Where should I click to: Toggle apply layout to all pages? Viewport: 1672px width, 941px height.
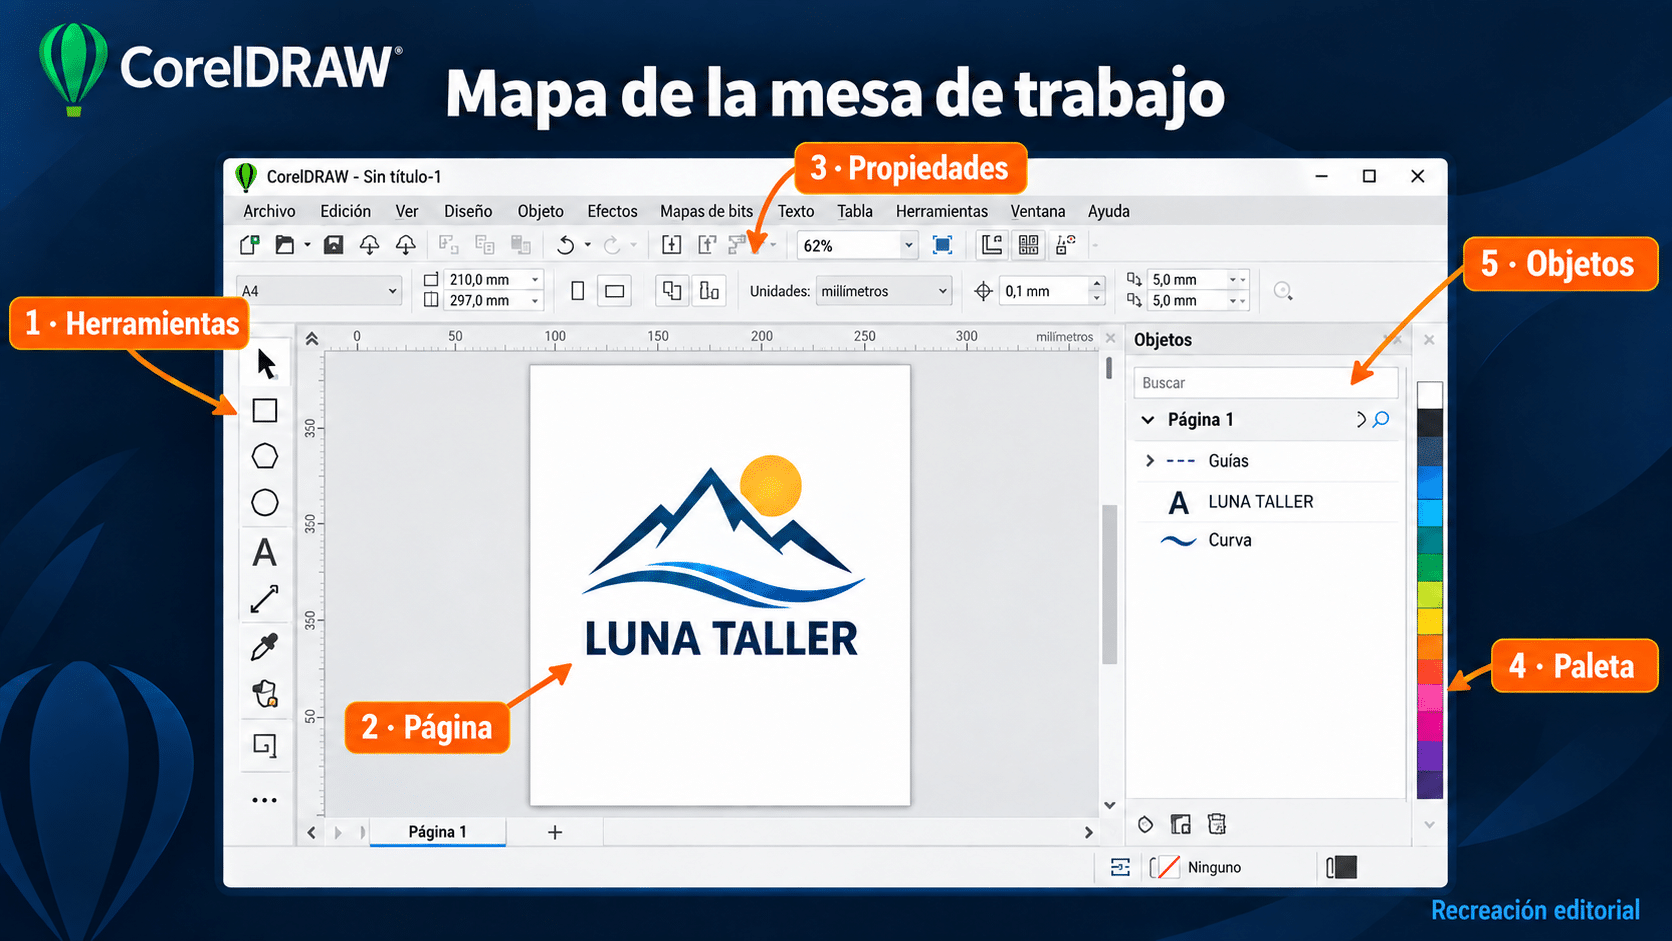pos(672,290)
